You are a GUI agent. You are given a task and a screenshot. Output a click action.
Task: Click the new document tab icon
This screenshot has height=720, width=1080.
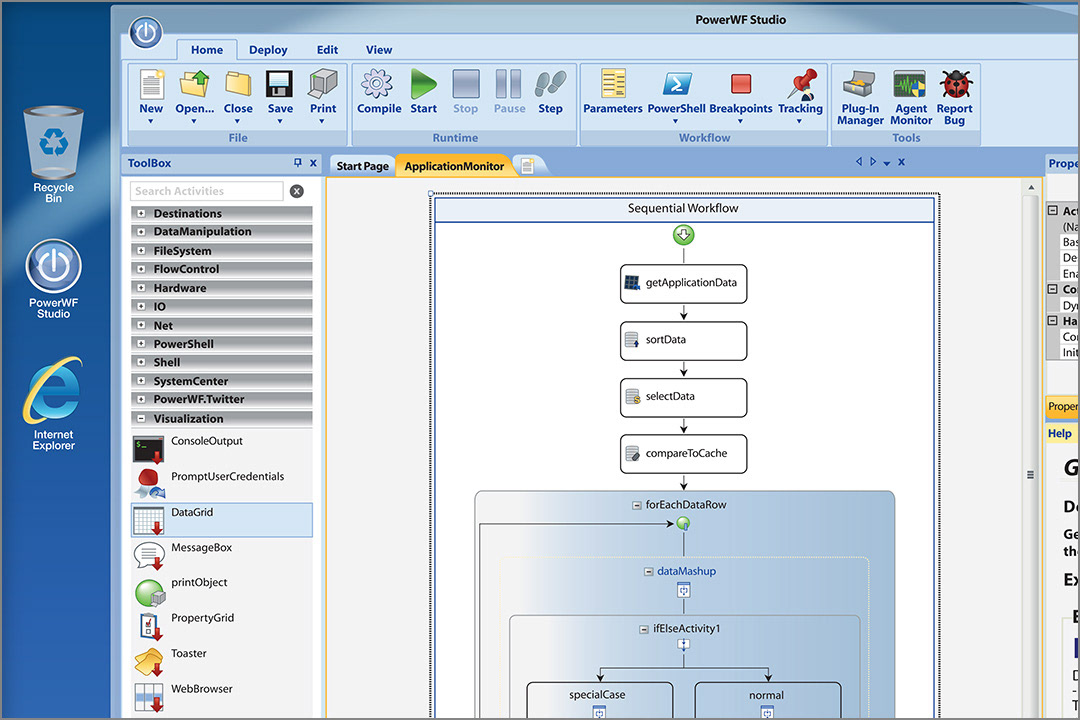point(528,166)
